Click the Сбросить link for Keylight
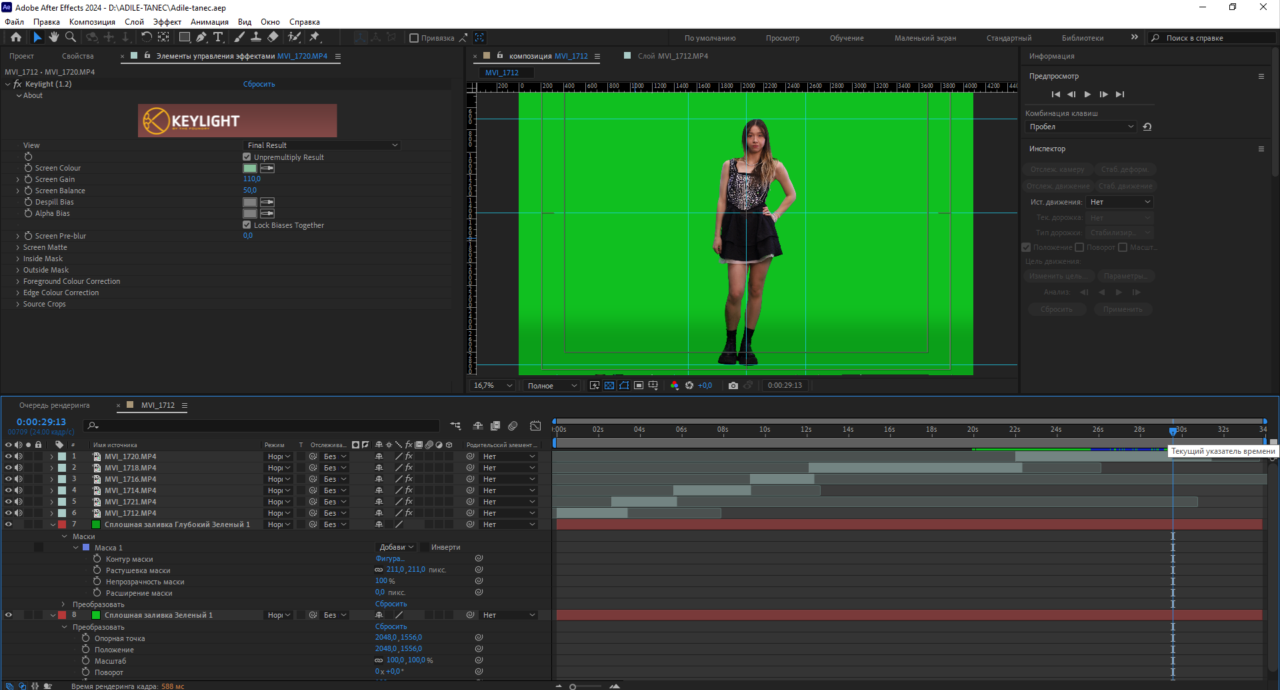 click(259, 84)
